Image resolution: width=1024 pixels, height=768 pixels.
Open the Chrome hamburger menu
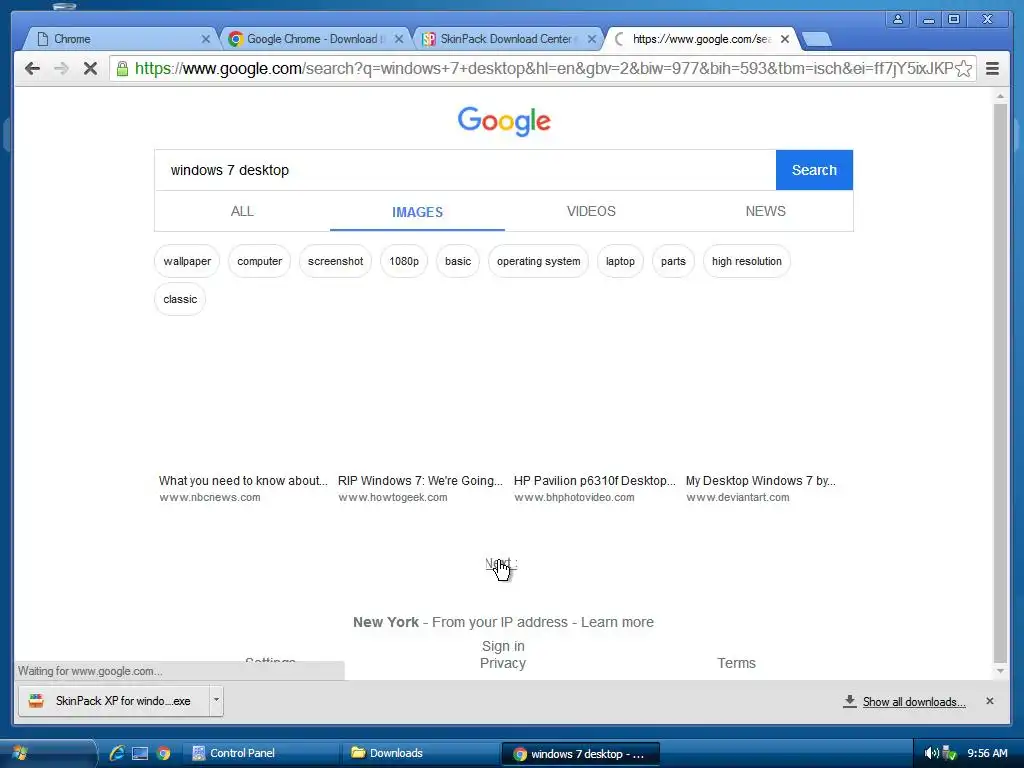coord(992,69)
